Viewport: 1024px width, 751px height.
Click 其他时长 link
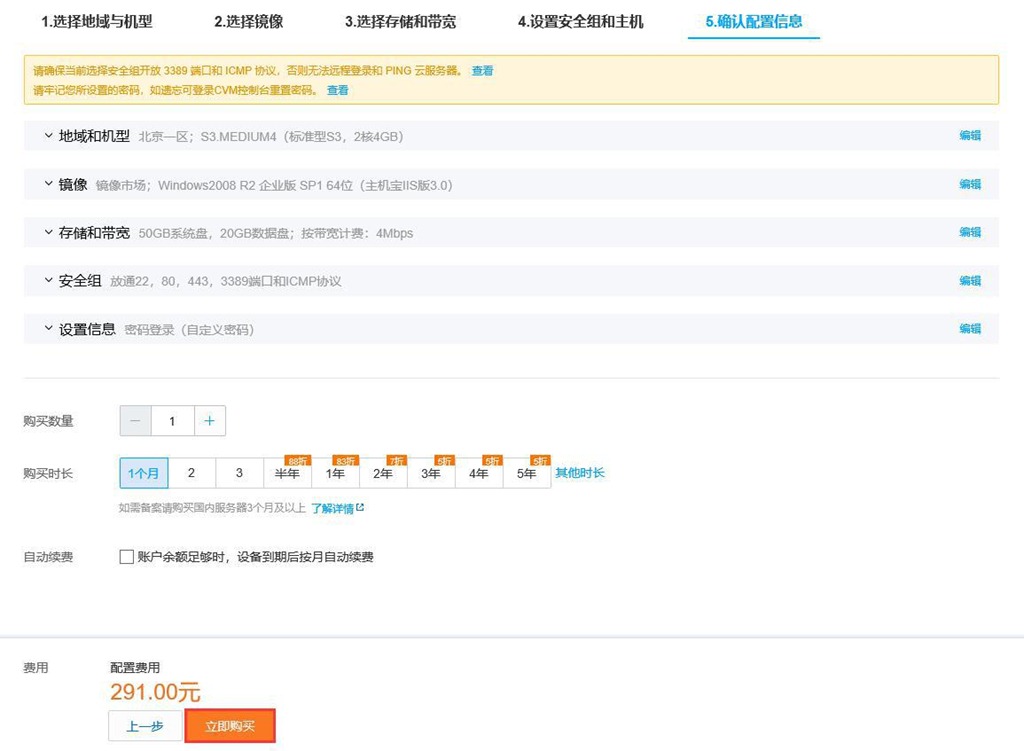tap(580, 473)
